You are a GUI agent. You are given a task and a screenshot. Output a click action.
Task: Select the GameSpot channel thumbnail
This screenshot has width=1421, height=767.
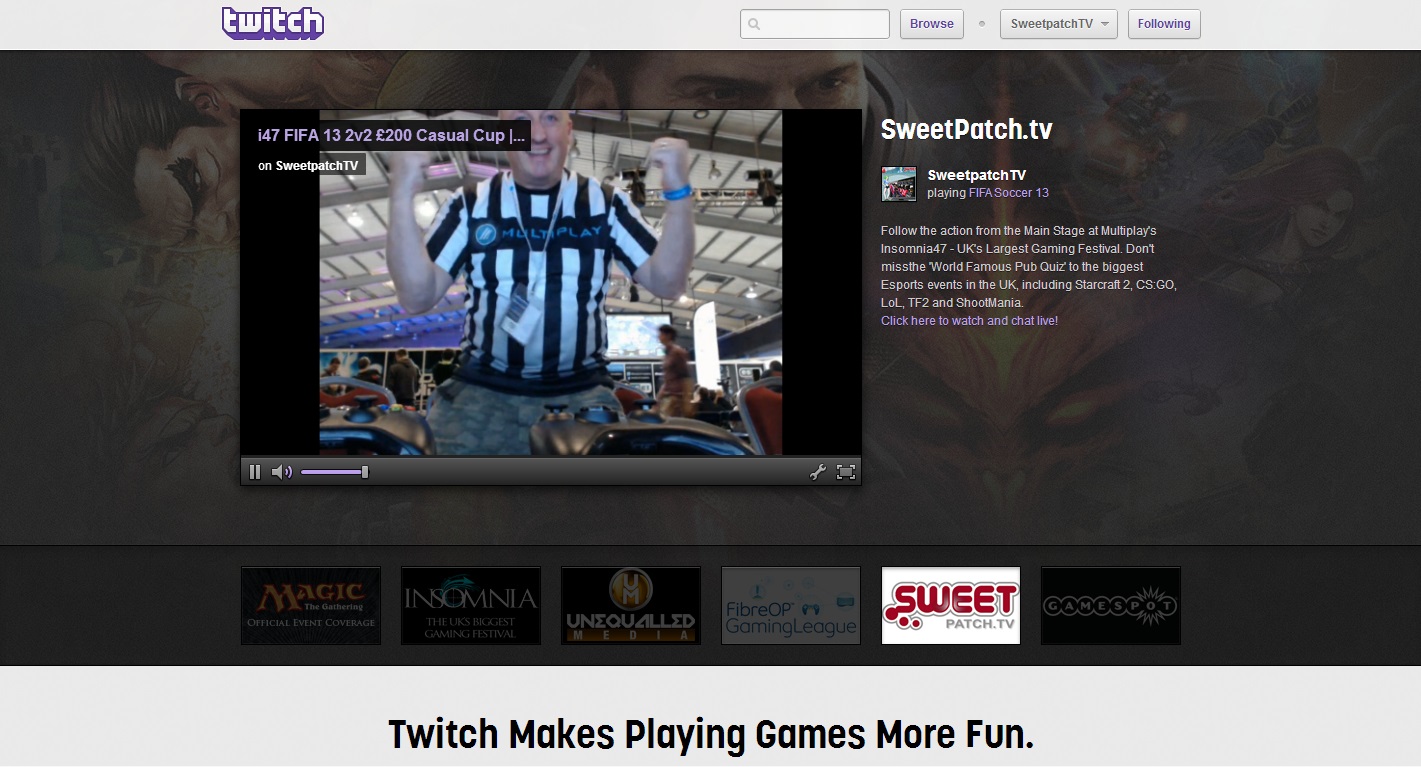click(1111, 605)
